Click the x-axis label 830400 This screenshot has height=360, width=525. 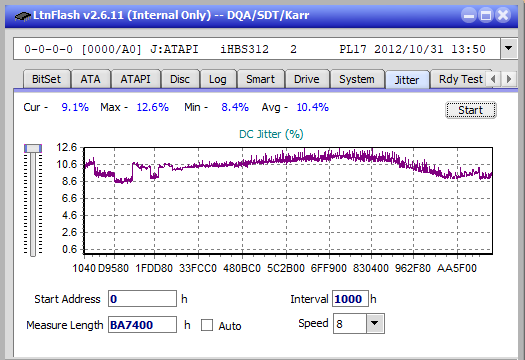click(371, 268)
